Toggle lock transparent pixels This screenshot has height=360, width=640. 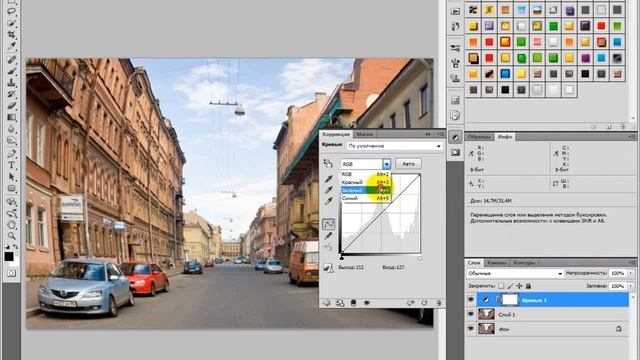[x=501, y=286]
